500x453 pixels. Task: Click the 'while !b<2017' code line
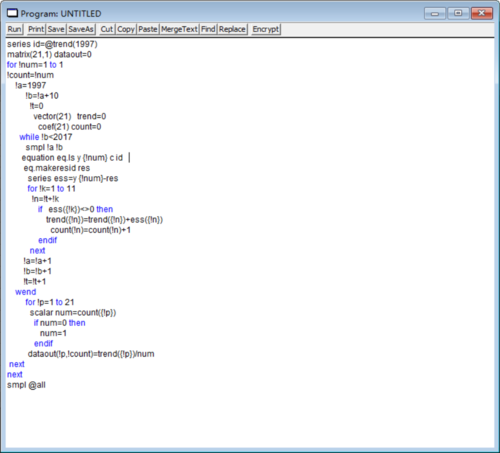point(46,137)
